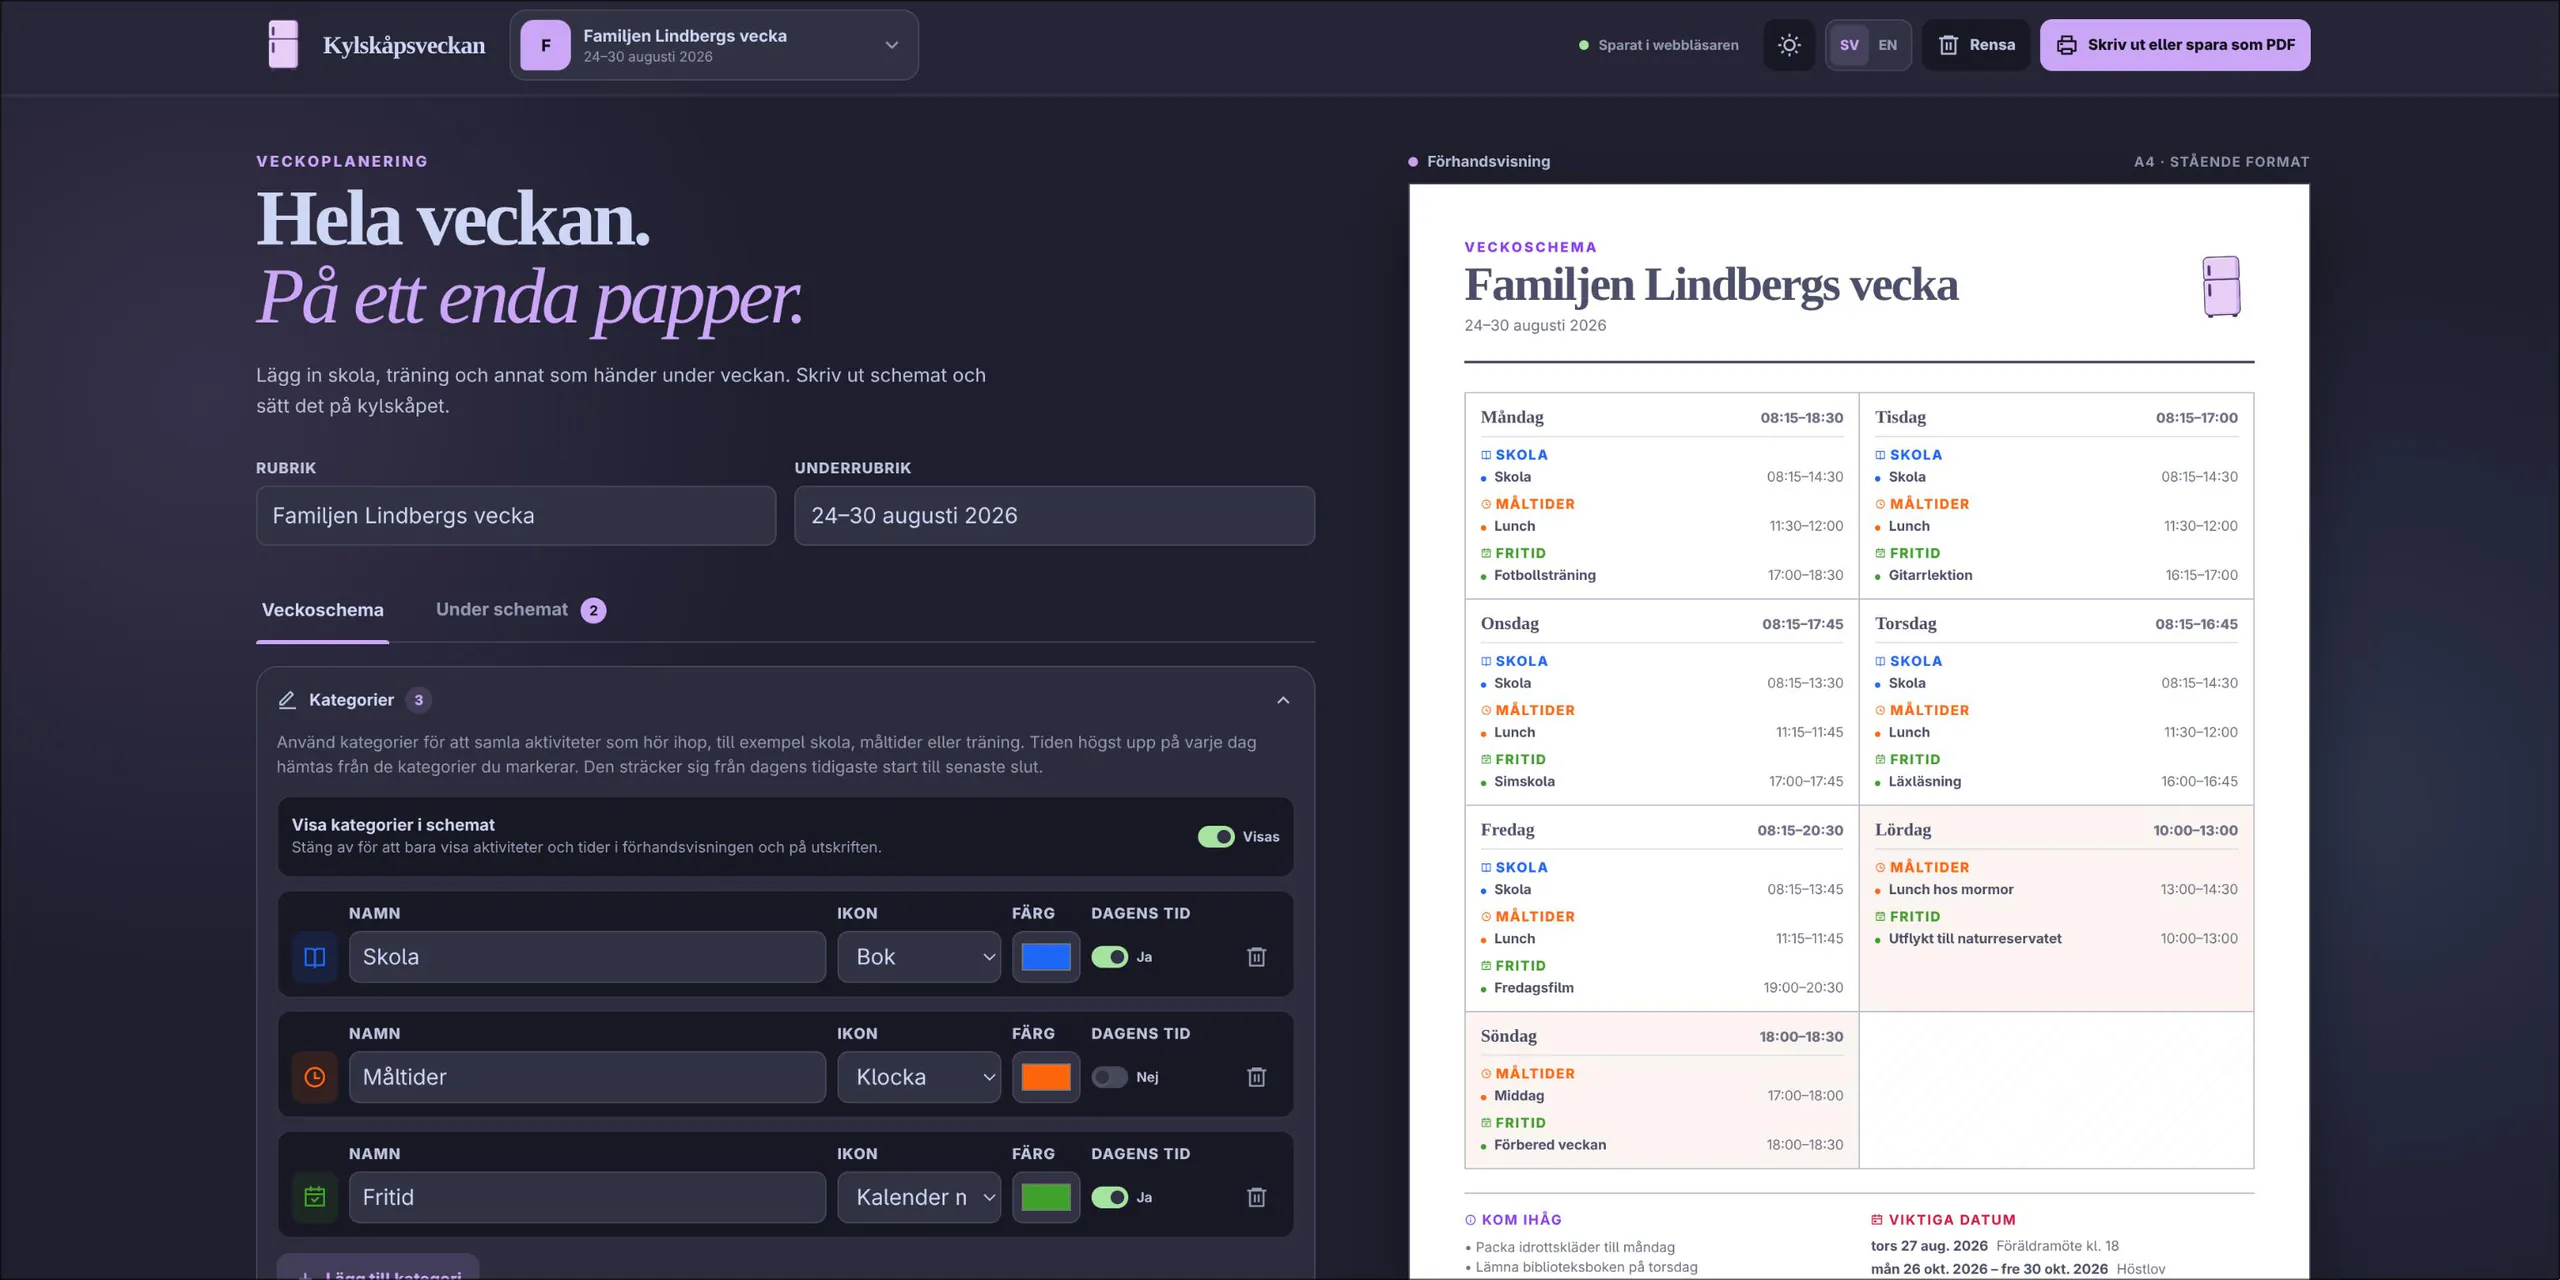2560x1280 pixels.
Task: Open the Bok icon dropdown for Skola
Action: coord(919,957)
